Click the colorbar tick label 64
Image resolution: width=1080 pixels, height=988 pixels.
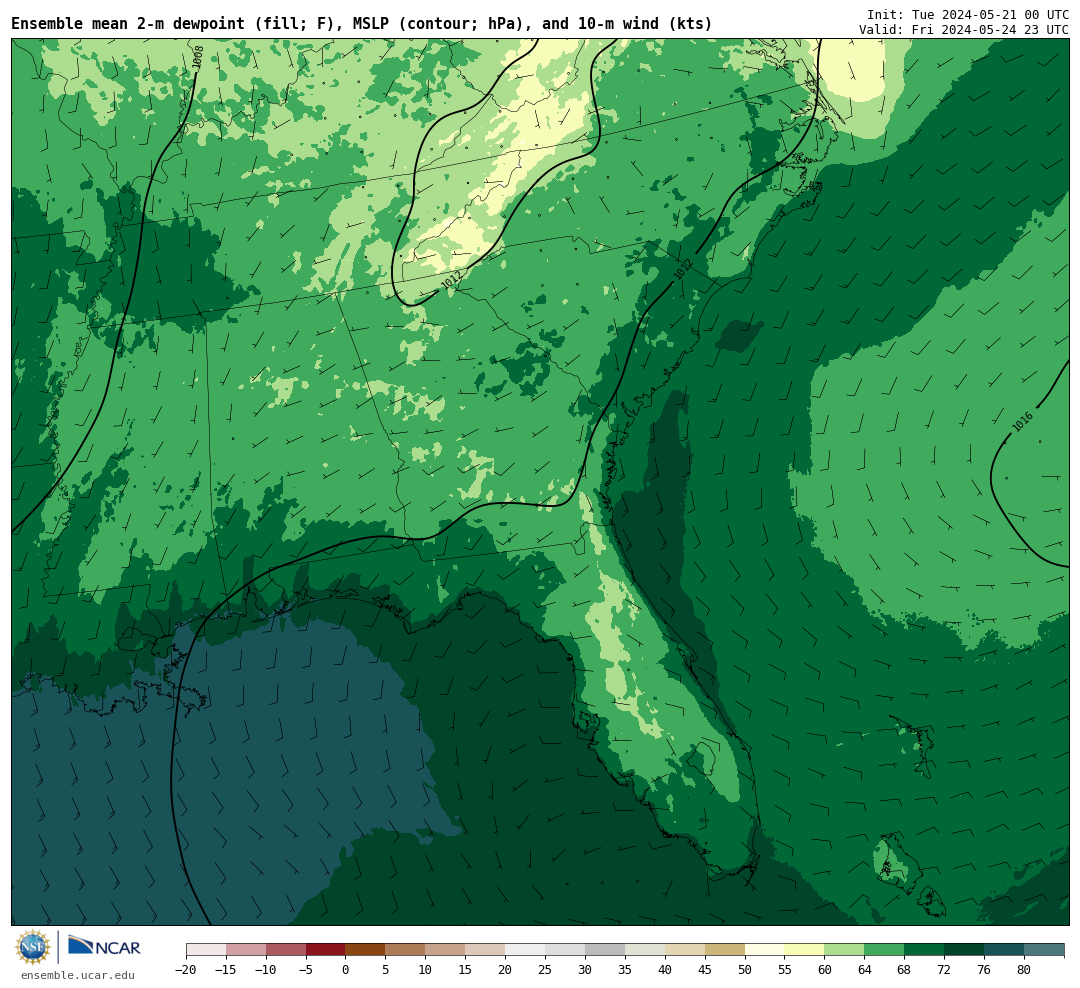pos(865,969)
